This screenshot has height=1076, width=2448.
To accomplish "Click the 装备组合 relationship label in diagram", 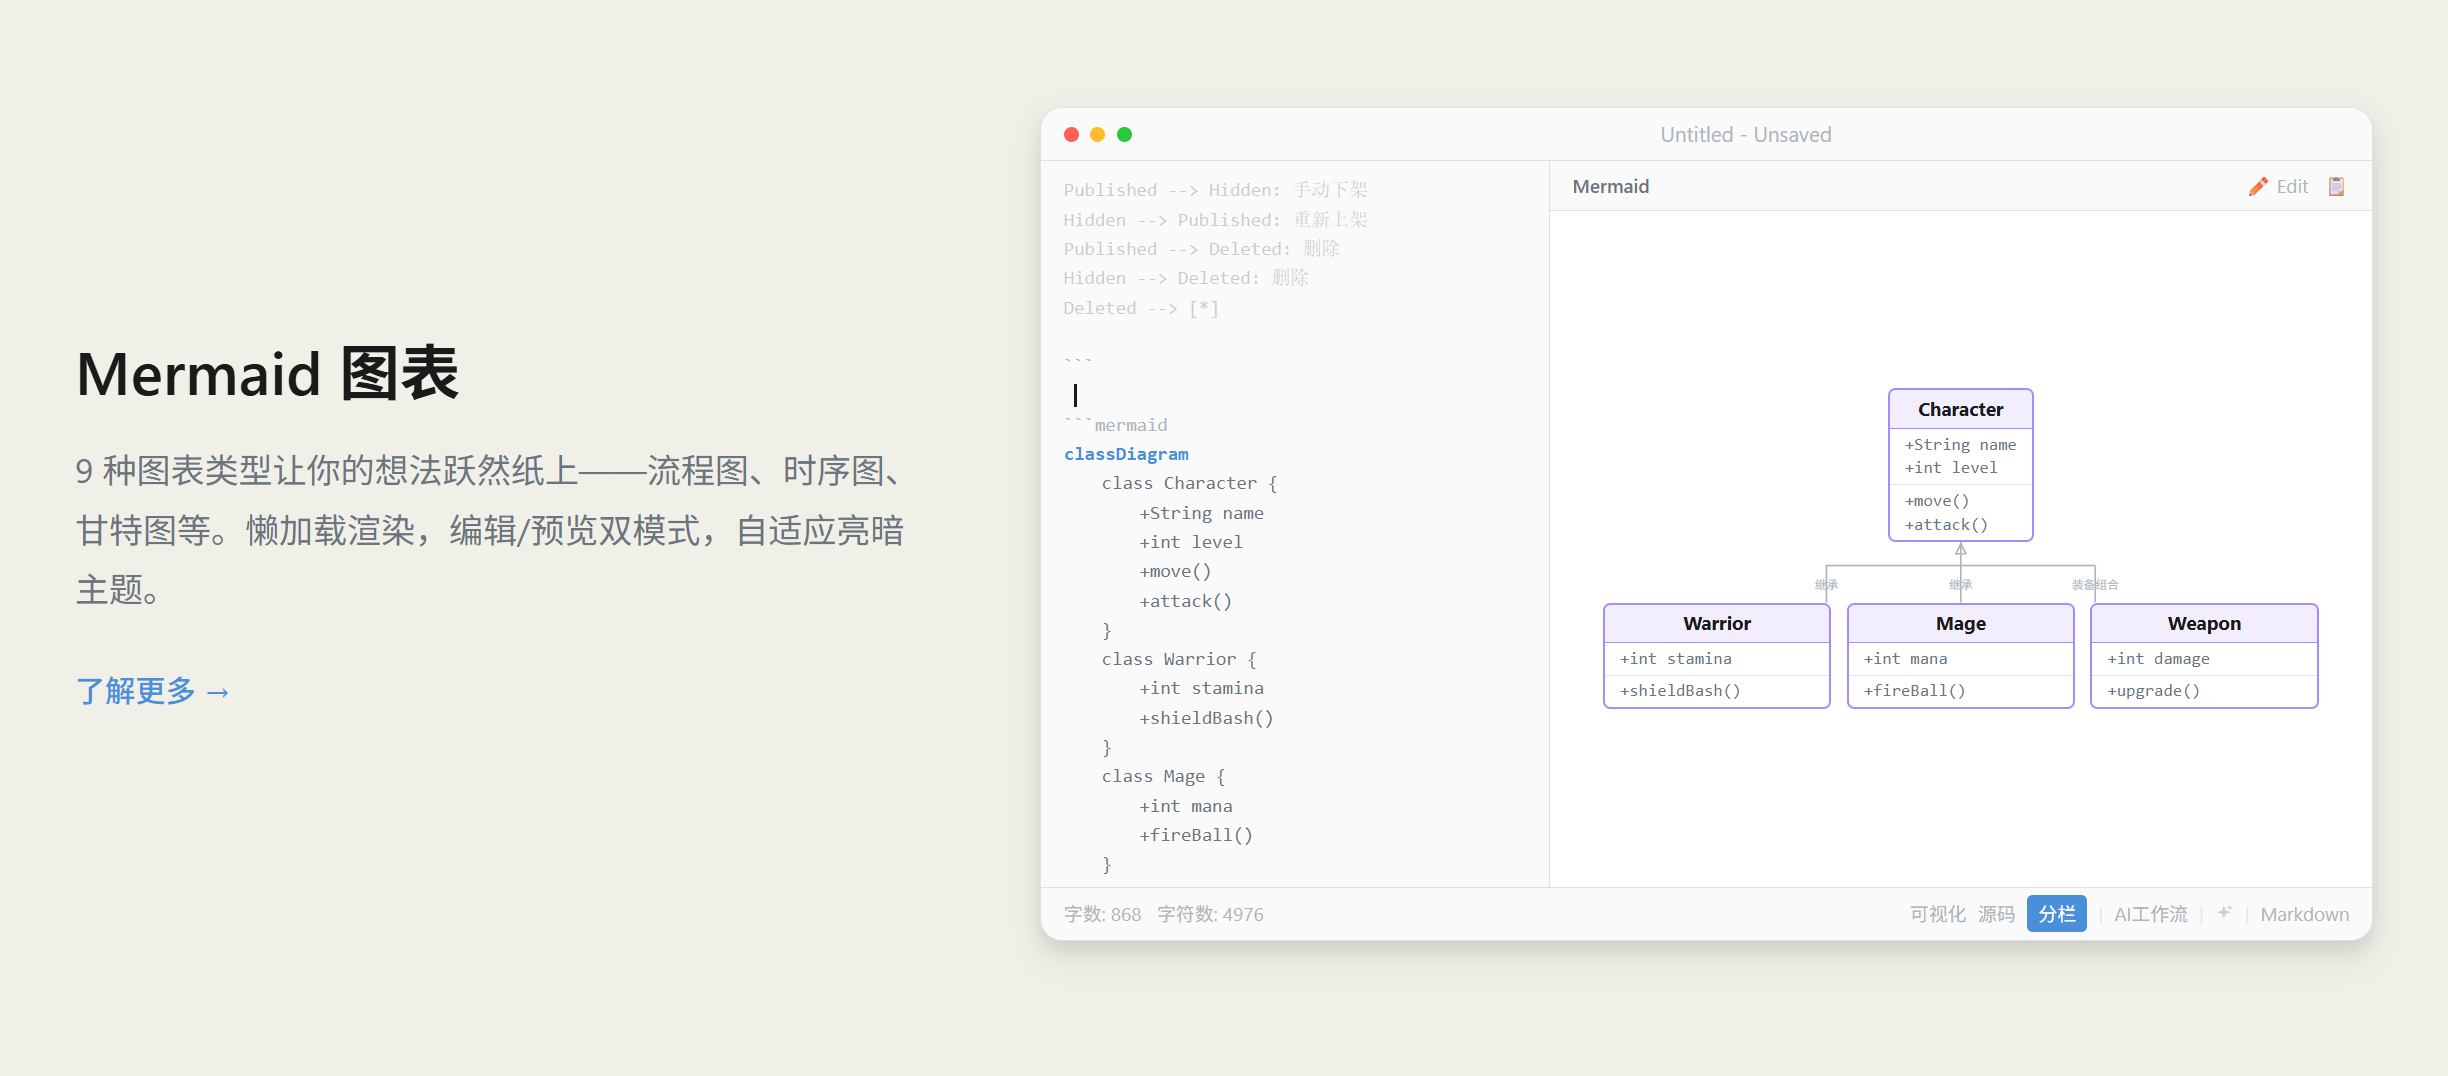I will pyautogui.click(x=2095, y=585).
